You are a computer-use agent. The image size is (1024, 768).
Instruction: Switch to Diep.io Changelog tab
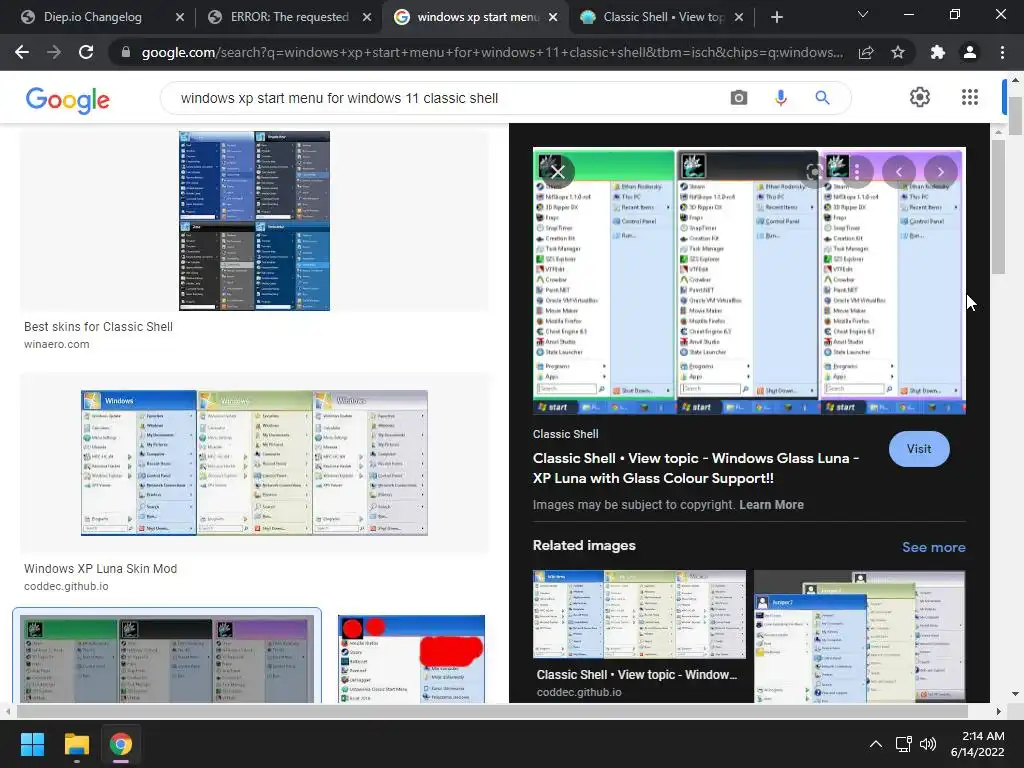click(93, 17)
